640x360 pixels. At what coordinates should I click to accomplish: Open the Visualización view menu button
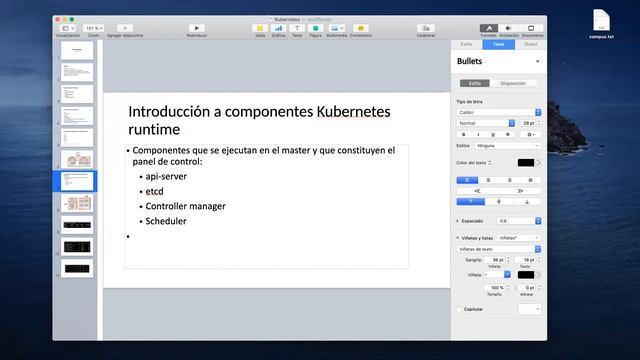point(68,28)
